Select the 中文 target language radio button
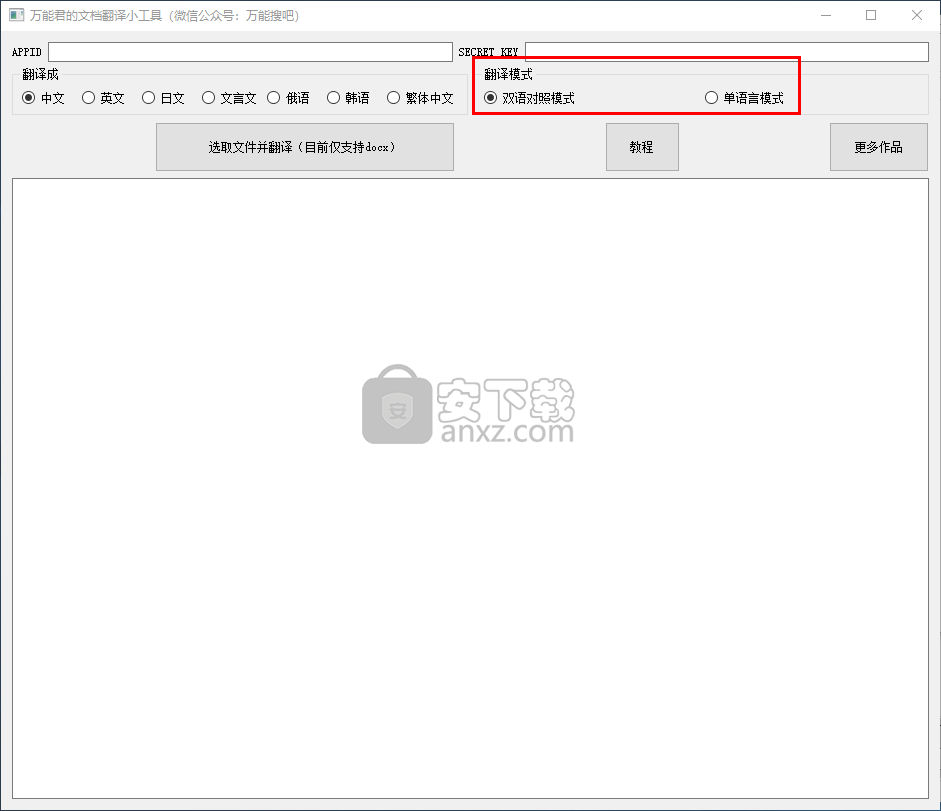The height and width of the screenshot is (811, 941). click(x=43, y=98)
